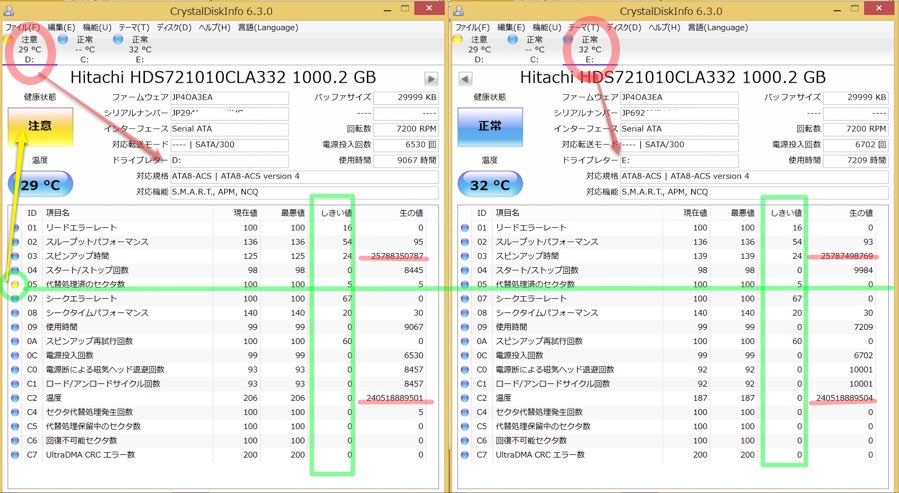Click 最悪値 column header in right window
Image resolution: width=899 pixels, height=493 pixels.
[x=733, y=213]
